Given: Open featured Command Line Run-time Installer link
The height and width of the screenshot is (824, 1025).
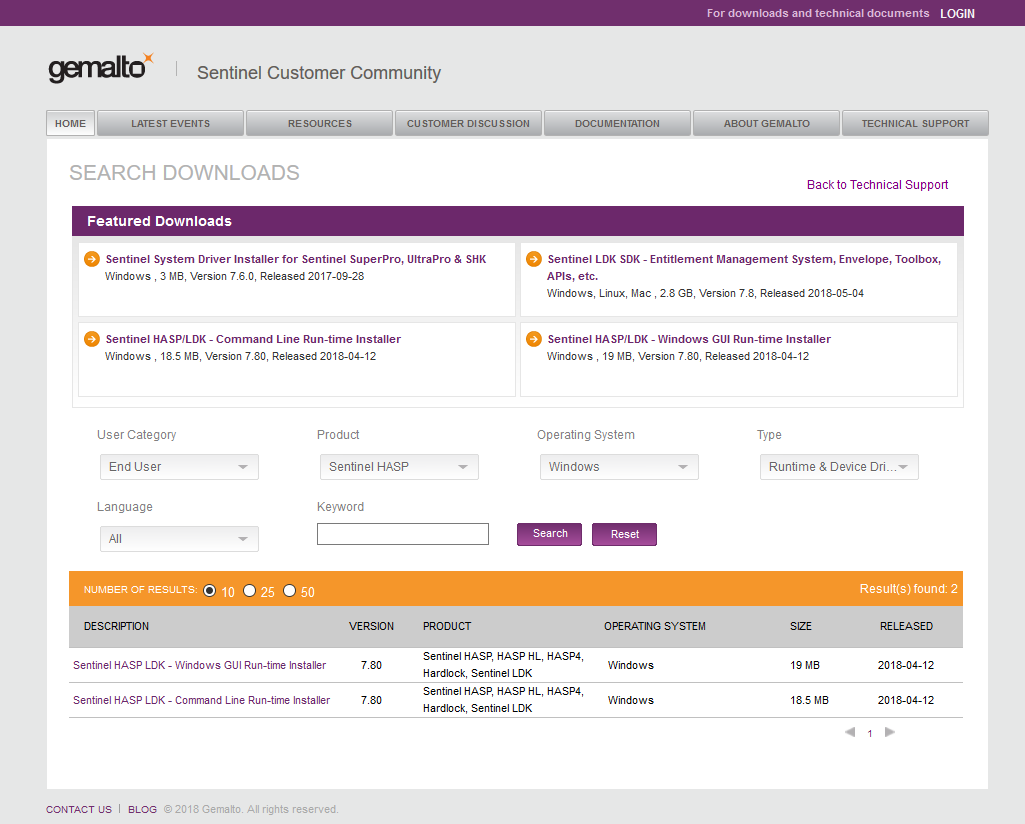Looking at the screenshot, I should click(x=253, y=338).
